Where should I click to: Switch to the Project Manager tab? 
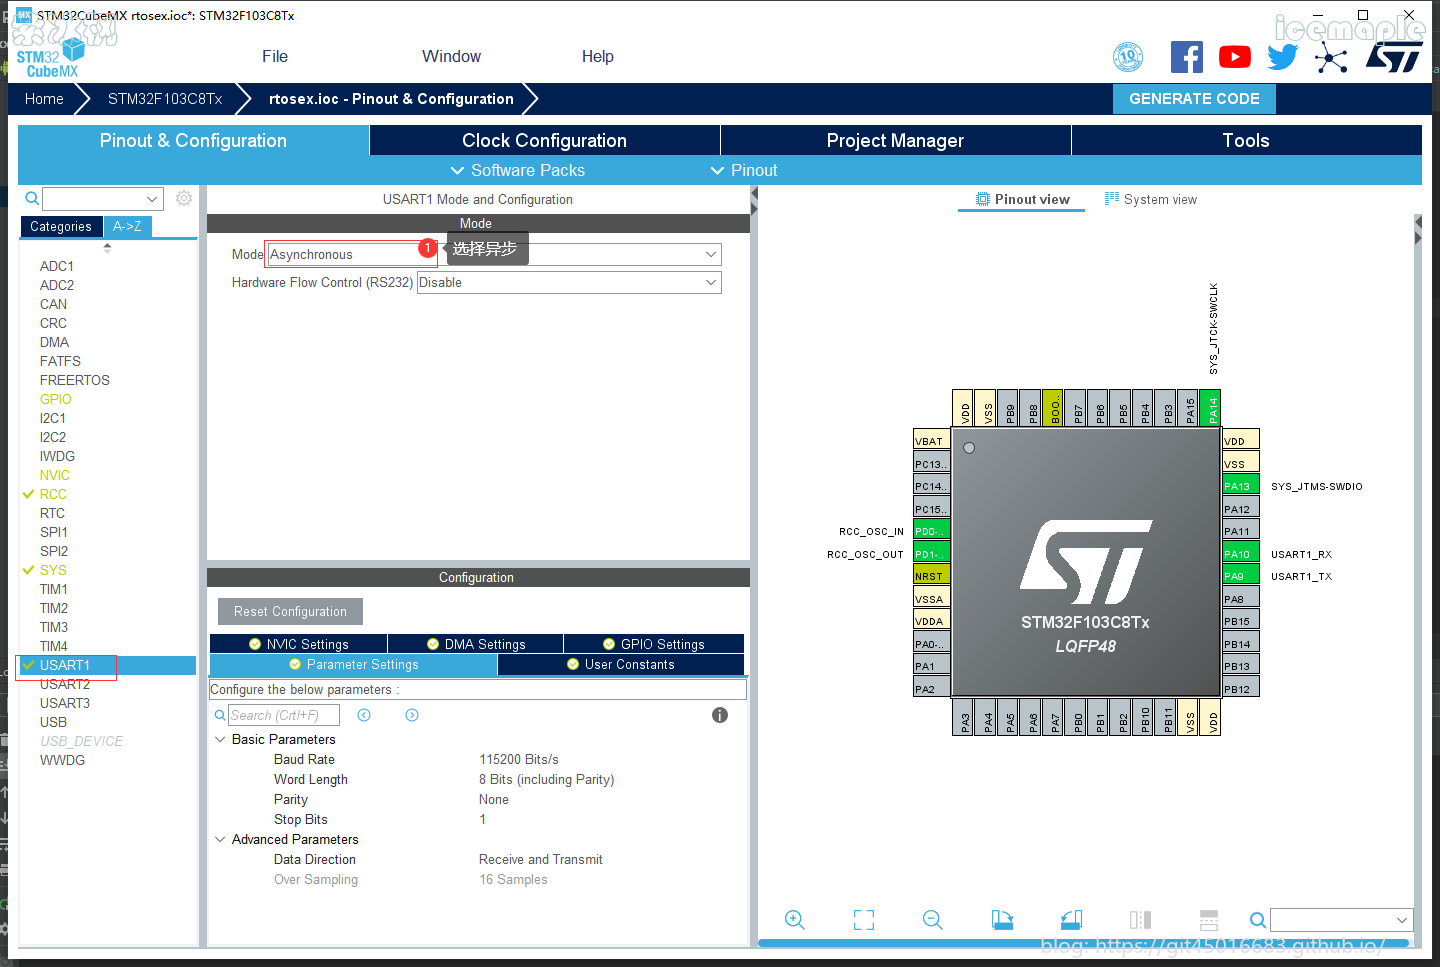pos(895,140)
